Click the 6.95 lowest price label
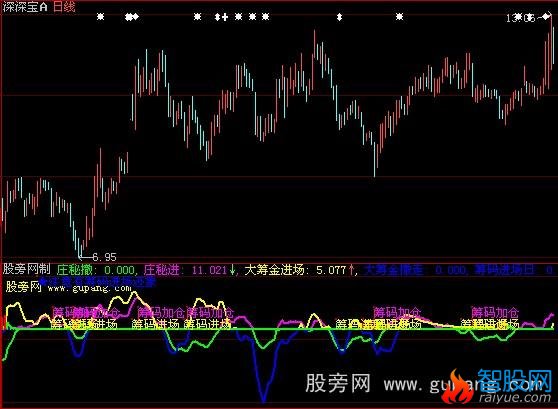The height and width of the screenshot is (409, 558). [104, 257]
